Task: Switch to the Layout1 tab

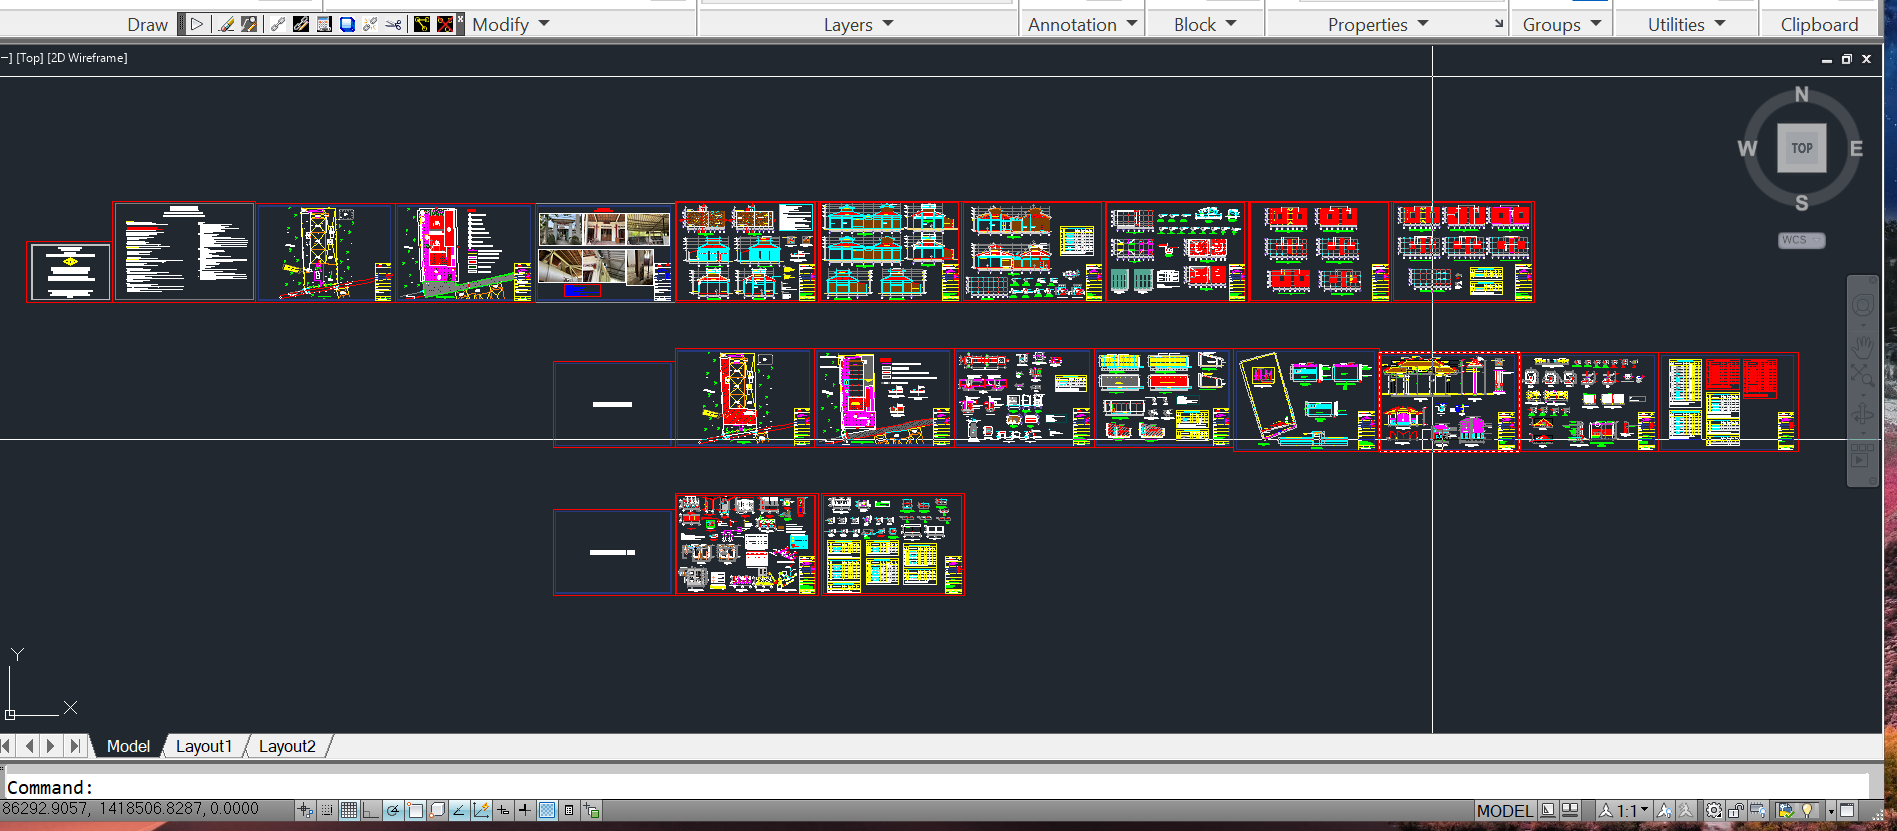Action: click(203, 746)
